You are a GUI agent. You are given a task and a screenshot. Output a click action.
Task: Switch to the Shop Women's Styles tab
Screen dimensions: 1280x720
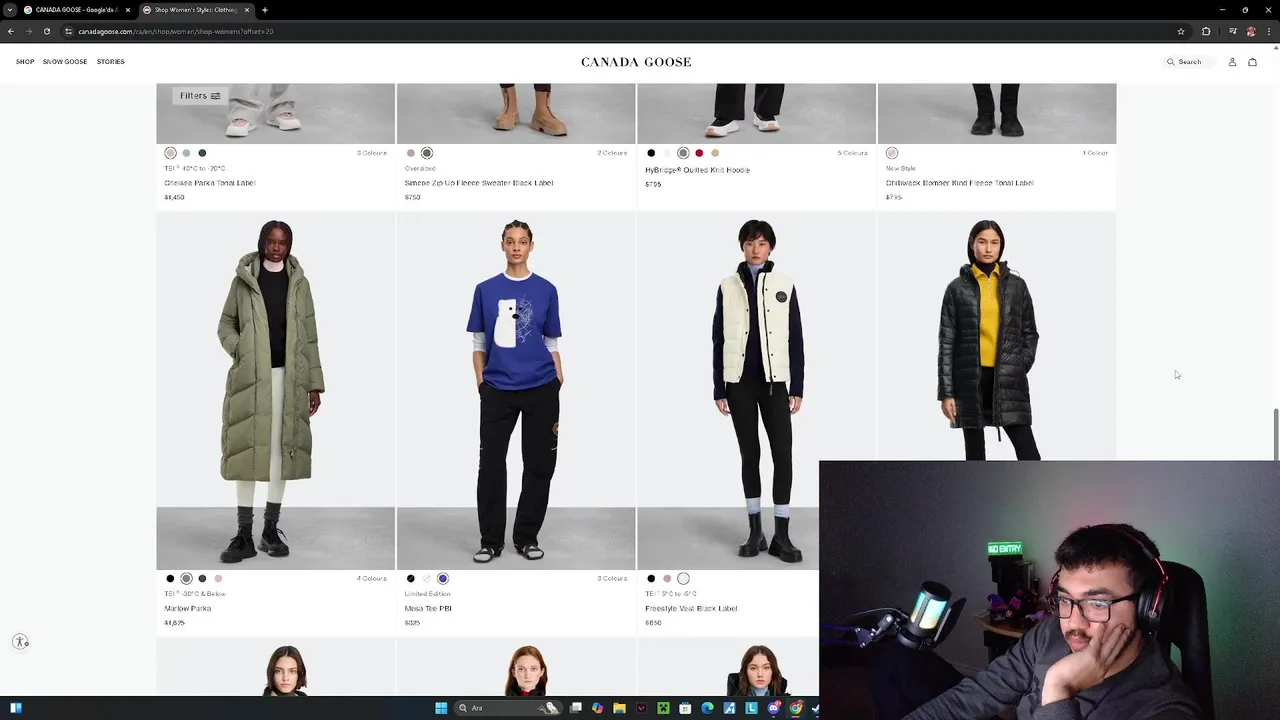[x=196, y=10]
